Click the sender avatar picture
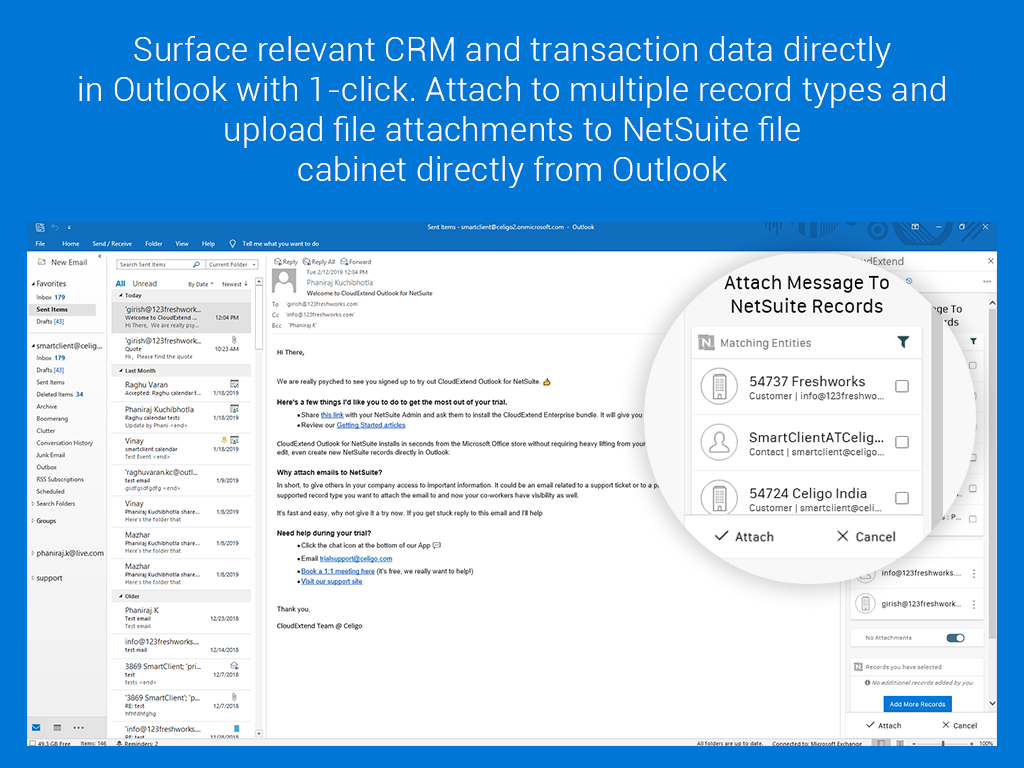 coord(284,281)
